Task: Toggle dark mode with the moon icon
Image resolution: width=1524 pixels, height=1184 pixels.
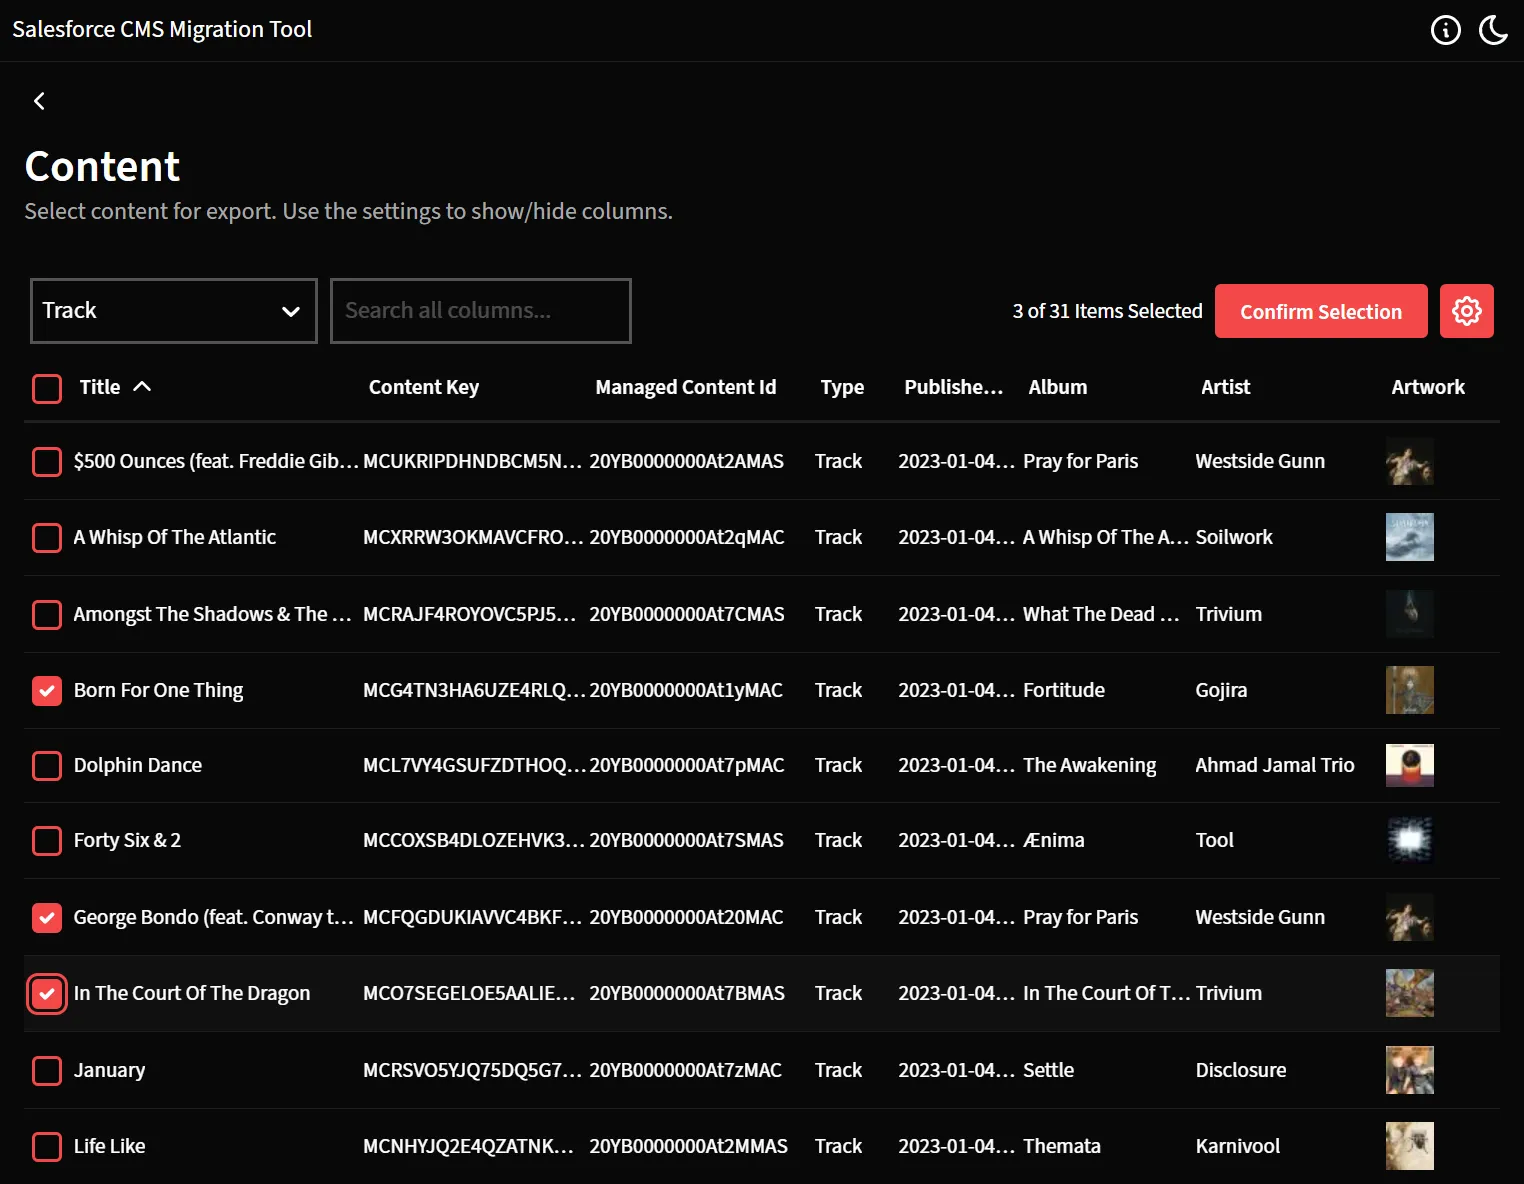Action: [x=1493, y=30]
